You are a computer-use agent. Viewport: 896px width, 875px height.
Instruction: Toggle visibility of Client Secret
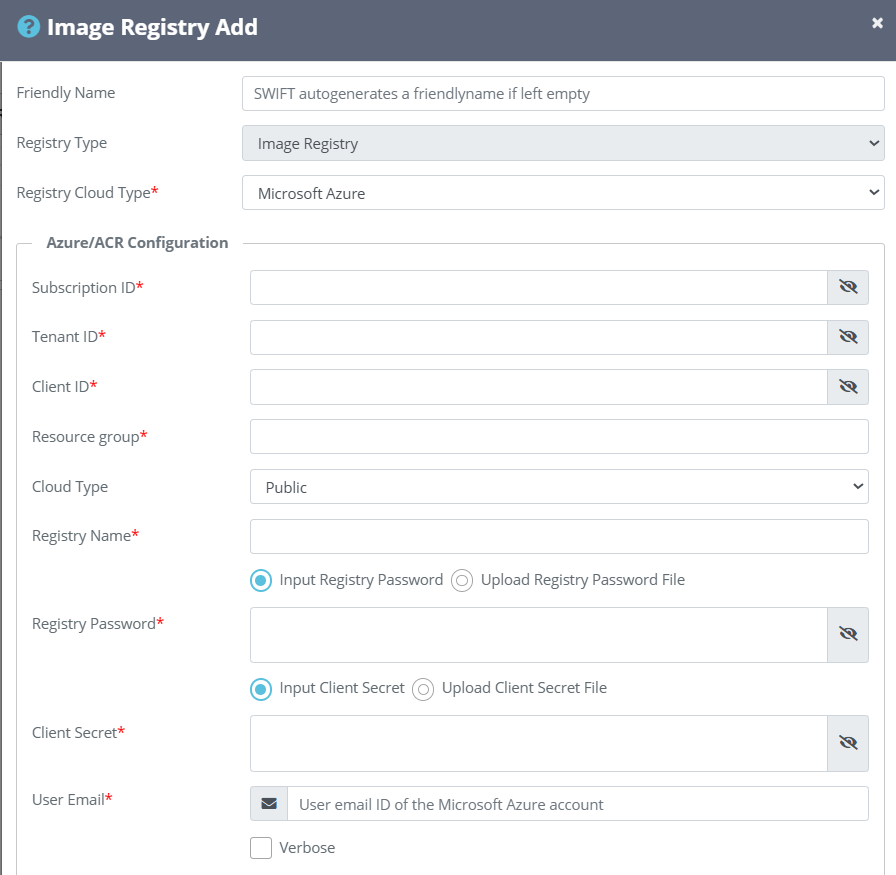tap(848, 744)
